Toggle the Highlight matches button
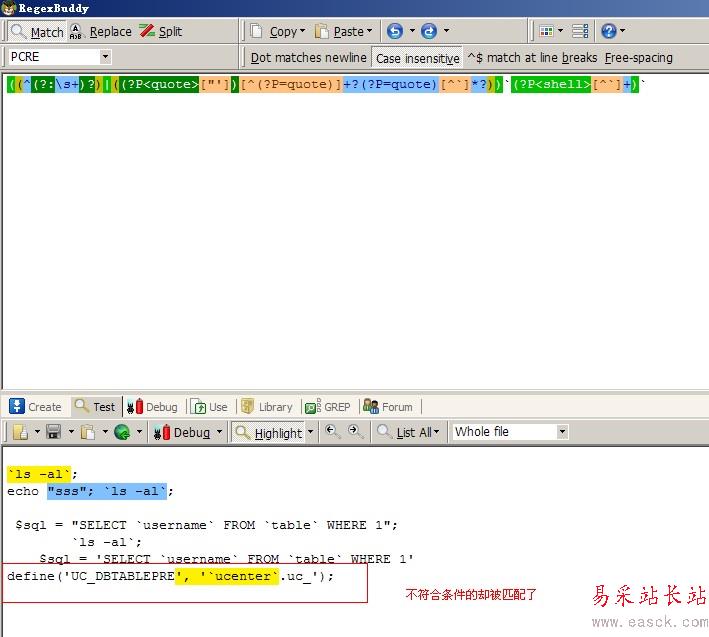Image resolution: width=709 pixels, height=637 pixels. click(269, 432)
